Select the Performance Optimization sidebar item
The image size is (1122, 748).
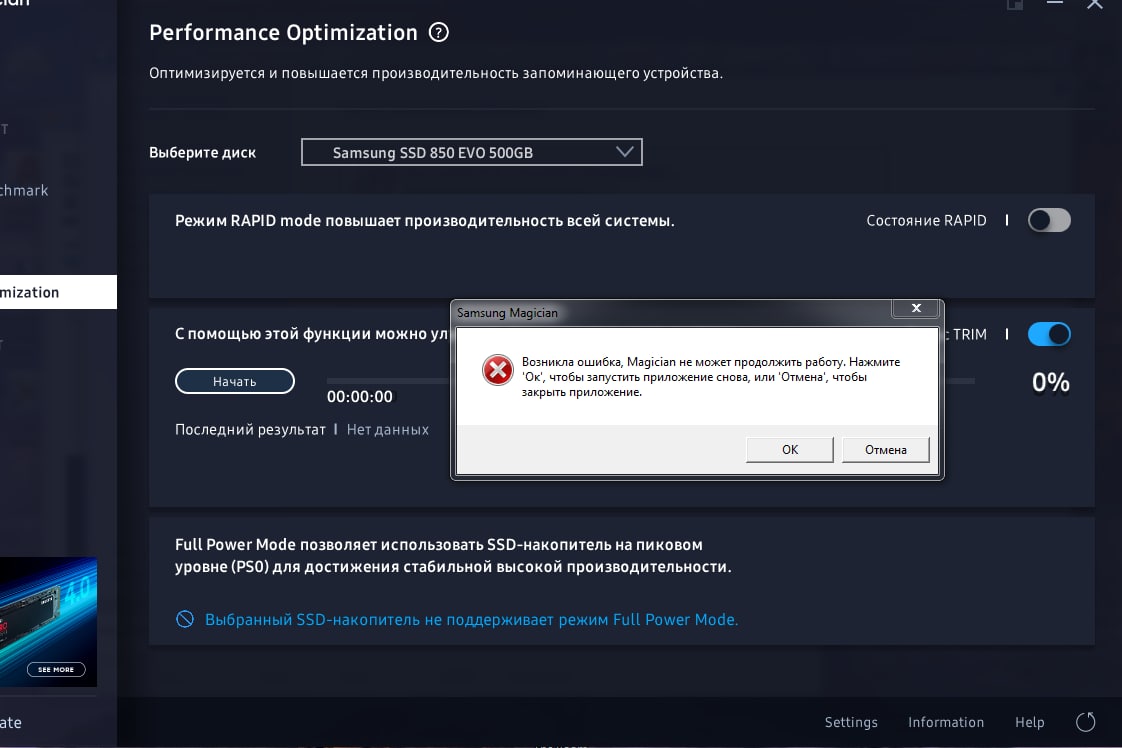[58, 292]
